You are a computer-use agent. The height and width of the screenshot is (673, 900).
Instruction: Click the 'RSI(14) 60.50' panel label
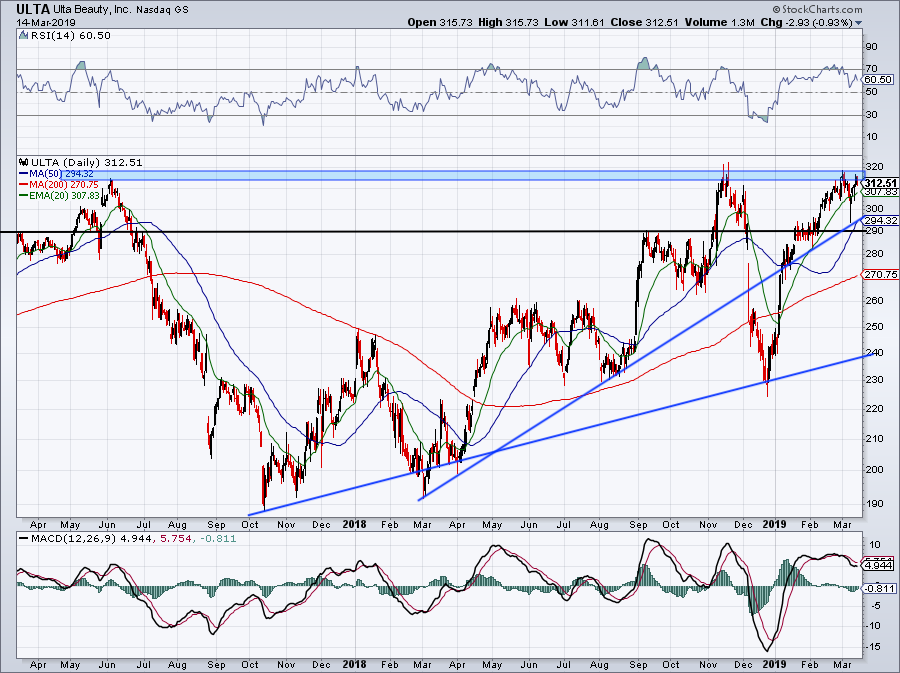click(x=69, y=36)
